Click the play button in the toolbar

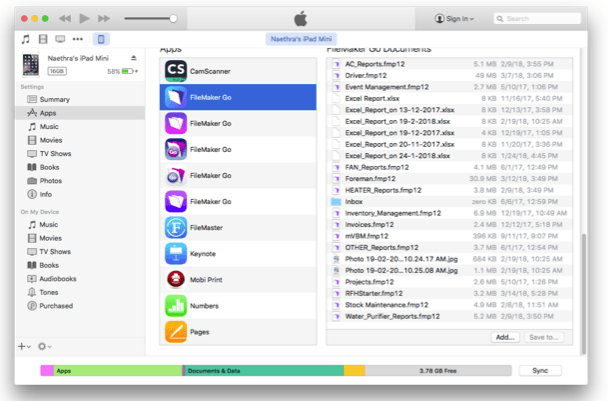(84, 18)
